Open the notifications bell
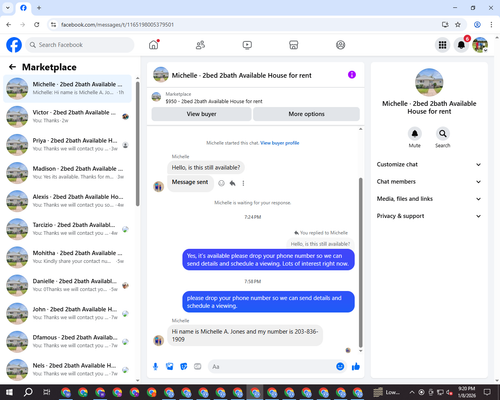500x400 pixels. click(461, 45)
